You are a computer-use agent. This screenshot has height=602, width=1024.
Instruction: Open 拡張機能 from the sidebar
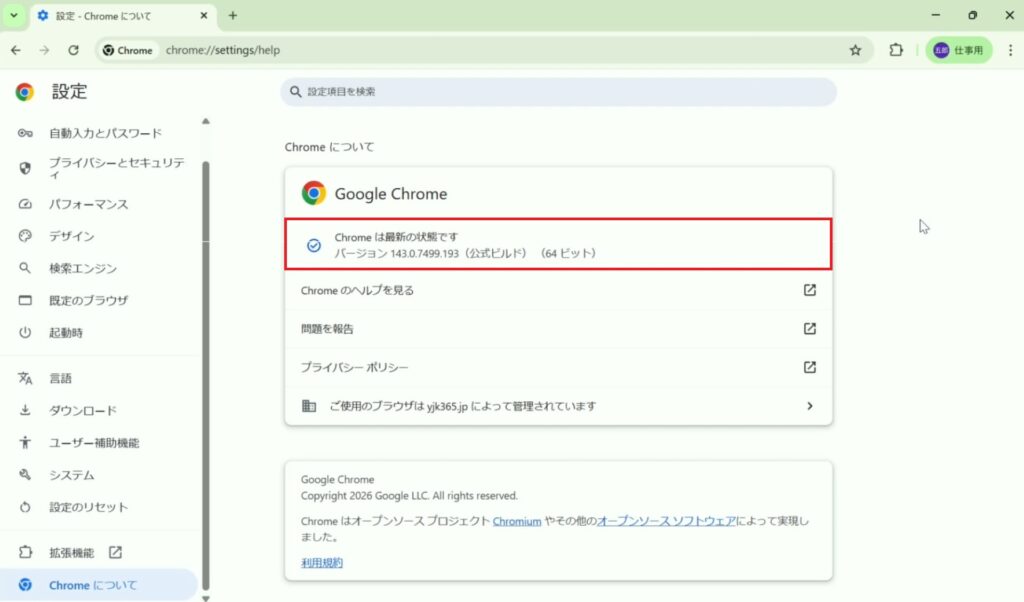coord(72,552)
